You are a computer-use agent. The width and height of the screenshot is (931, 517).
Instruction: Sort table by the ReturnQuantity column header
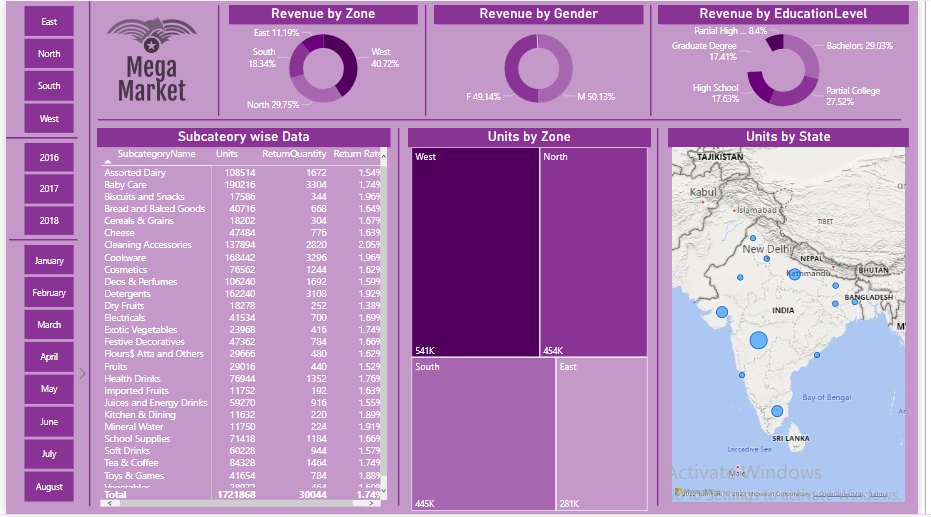click(294, 154)
